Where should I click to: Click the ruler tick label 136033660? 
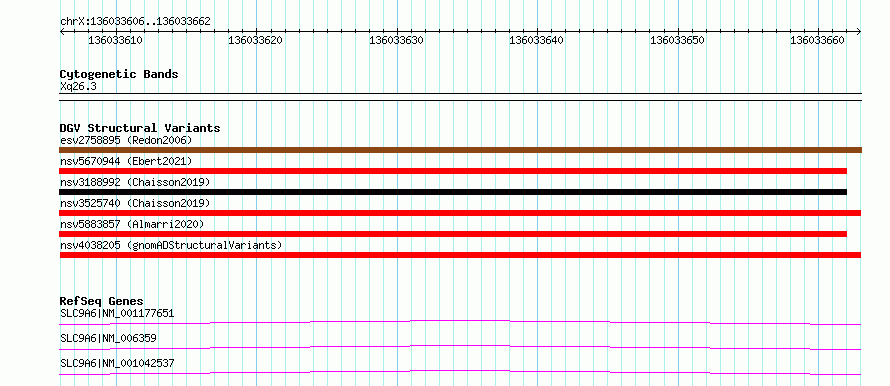click(x=818, y=41)
